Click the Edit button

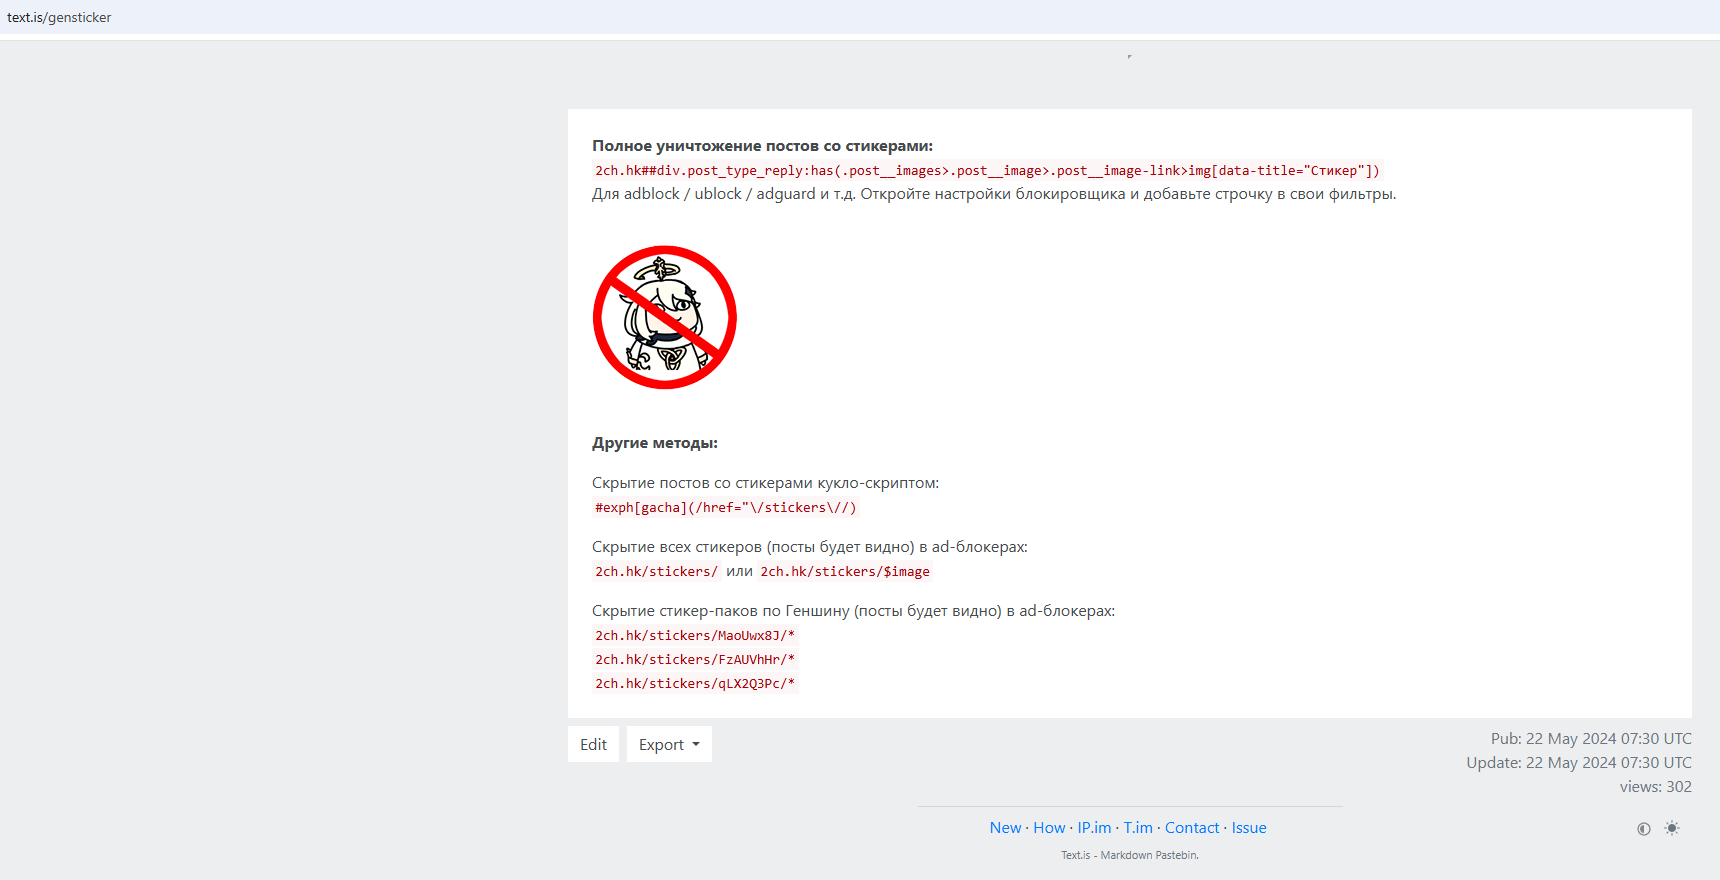593,744
